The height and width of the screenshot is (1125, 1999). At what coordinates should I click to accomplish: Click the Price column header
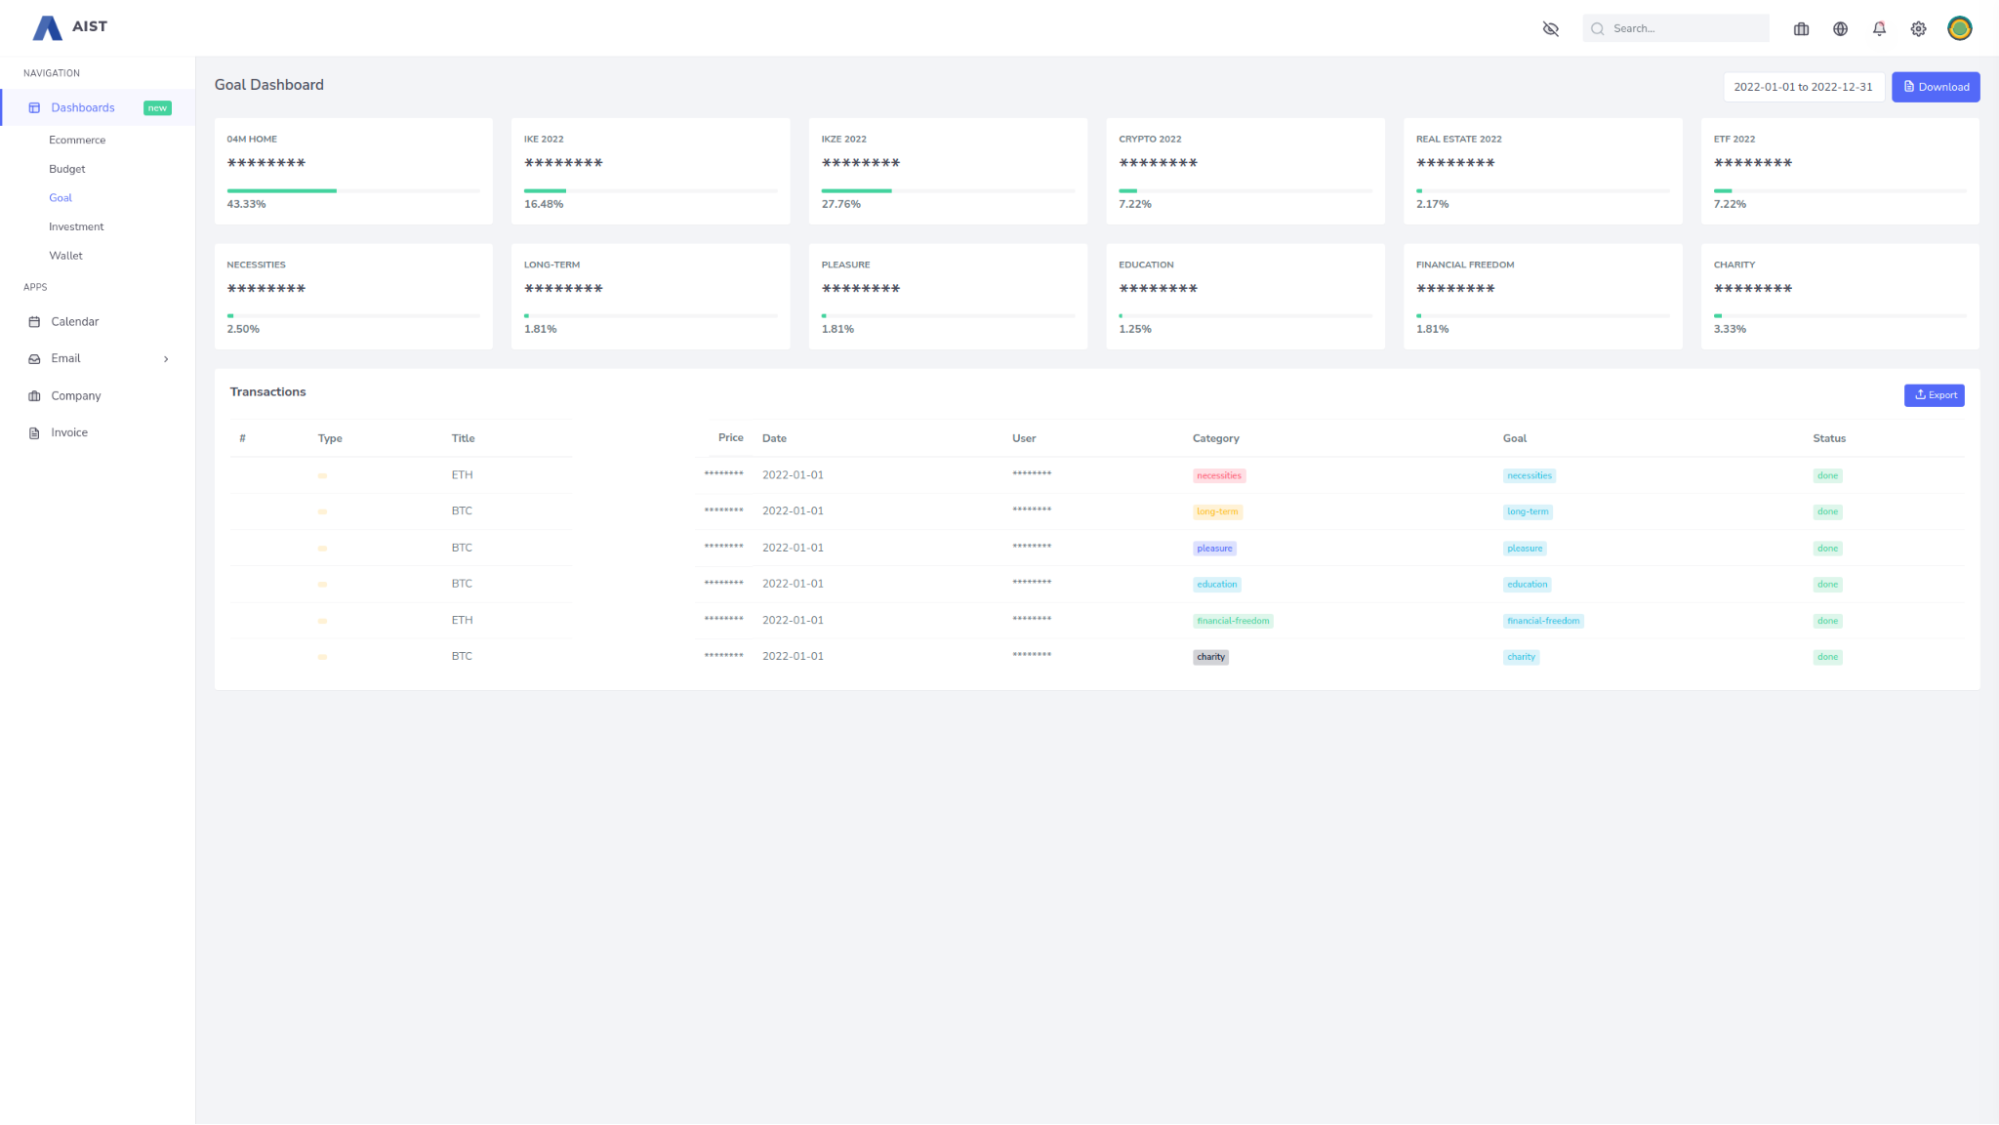coord(730,438)
